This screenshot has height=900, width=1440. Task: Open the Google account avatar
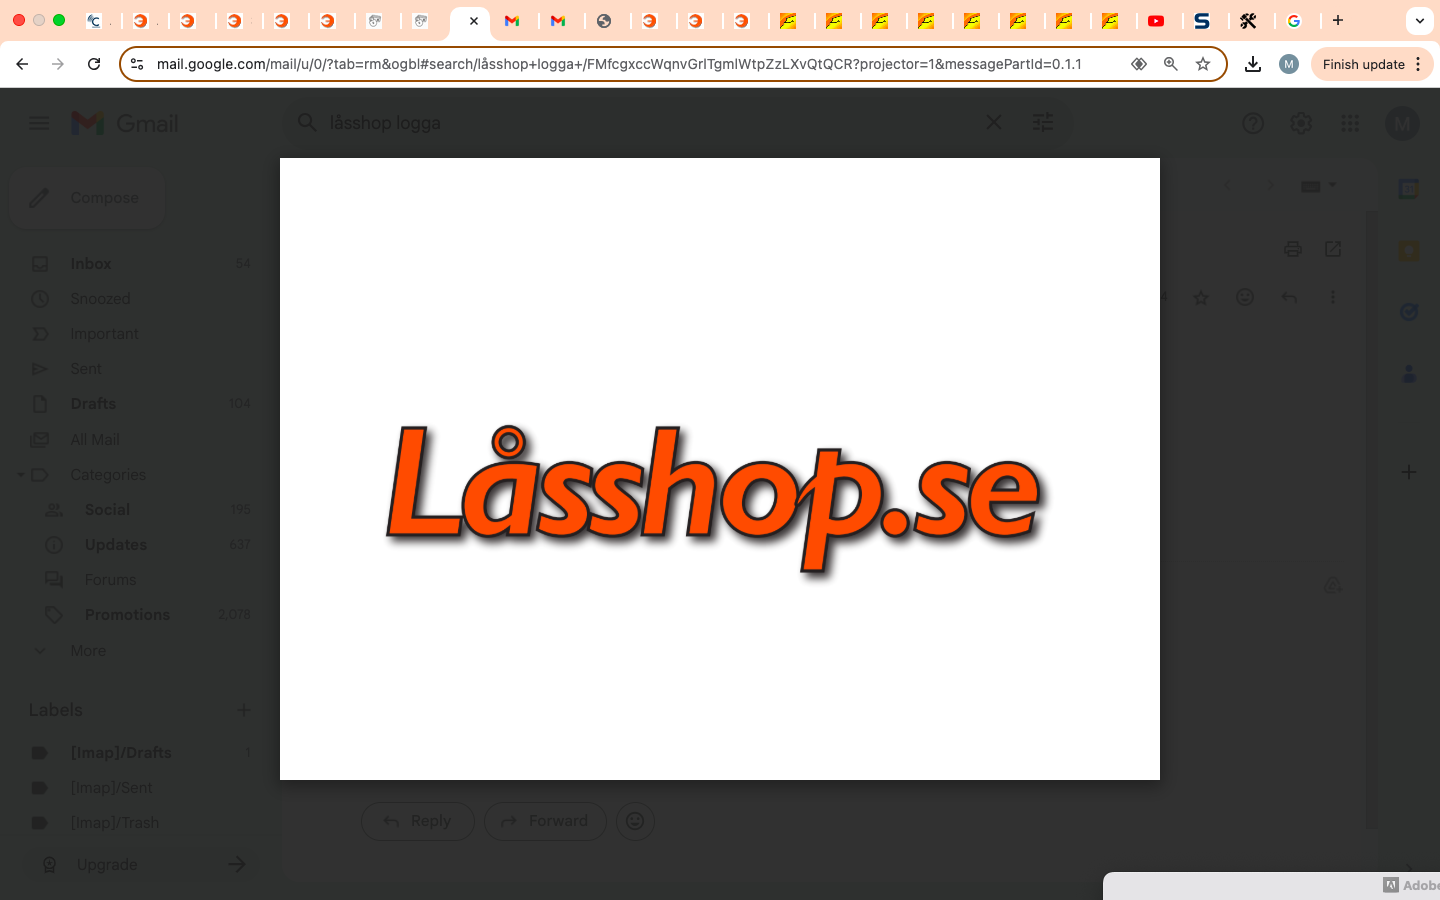click(1403, 123)
